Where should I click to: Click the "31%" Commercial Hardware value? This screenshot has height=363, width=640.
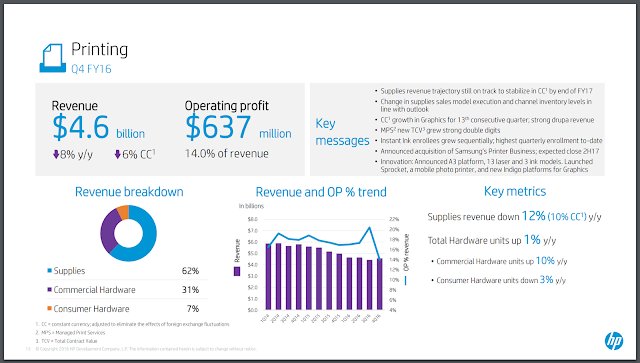[x=190, y=290]
